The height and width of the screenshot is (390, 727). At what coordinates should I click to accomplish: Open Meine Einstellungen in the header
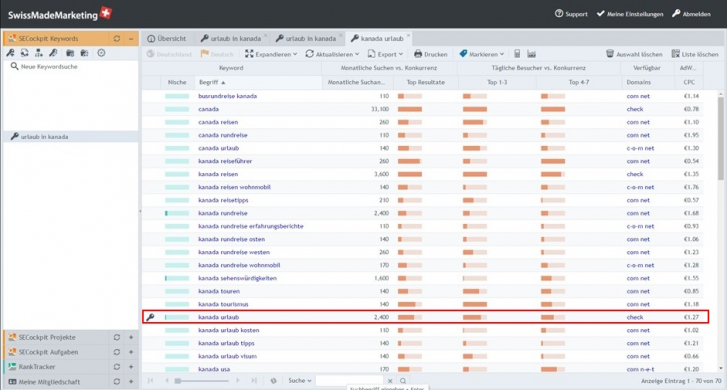coord(630,14)
